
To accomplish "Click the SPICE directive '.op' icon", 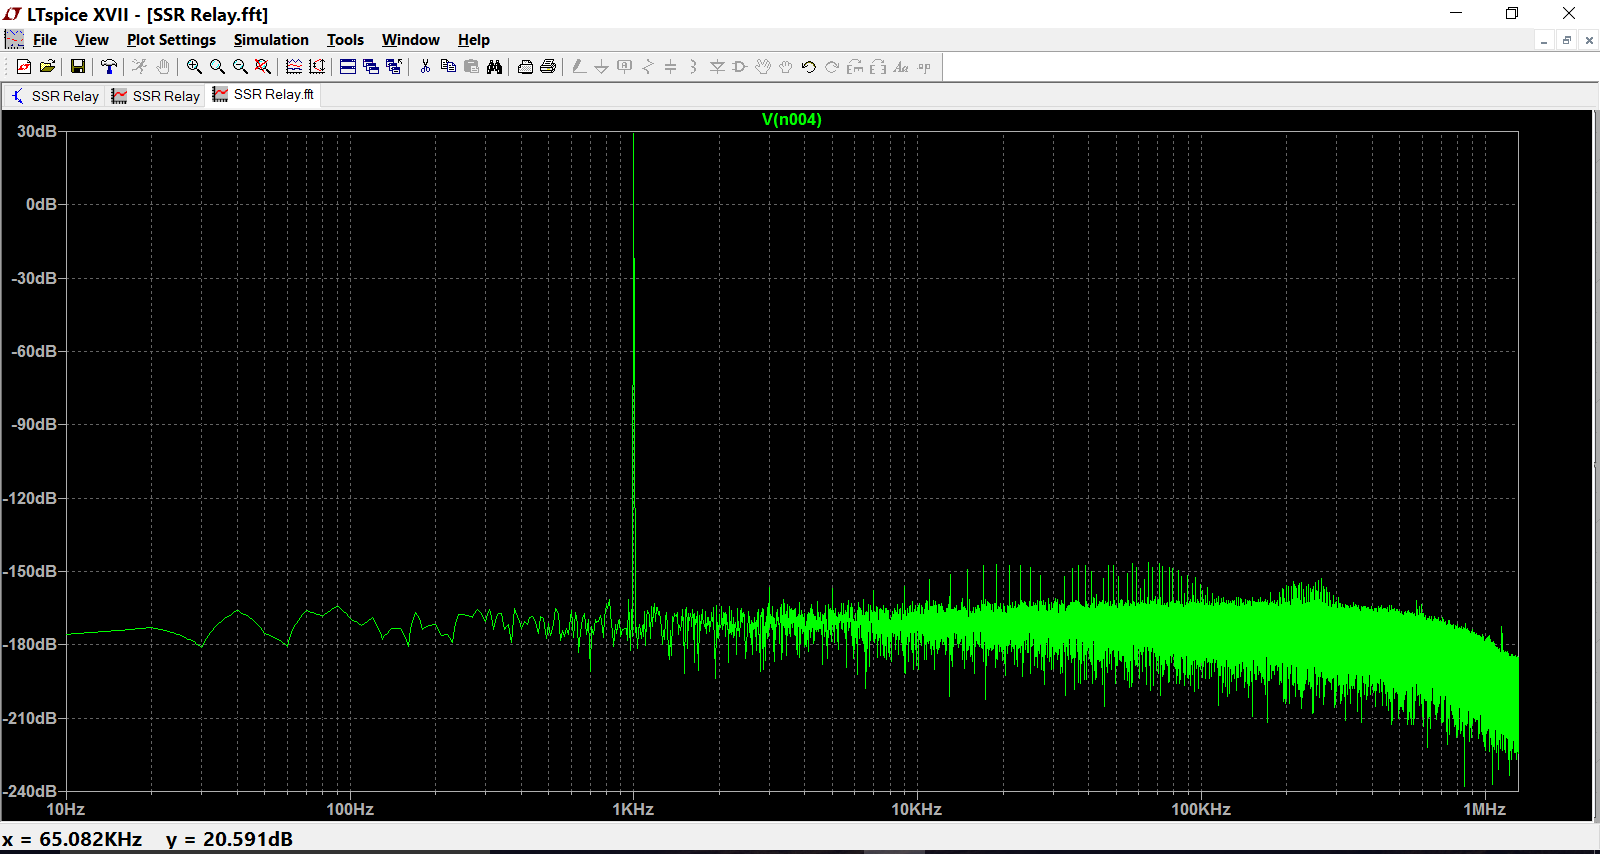I will coord(924,67).
